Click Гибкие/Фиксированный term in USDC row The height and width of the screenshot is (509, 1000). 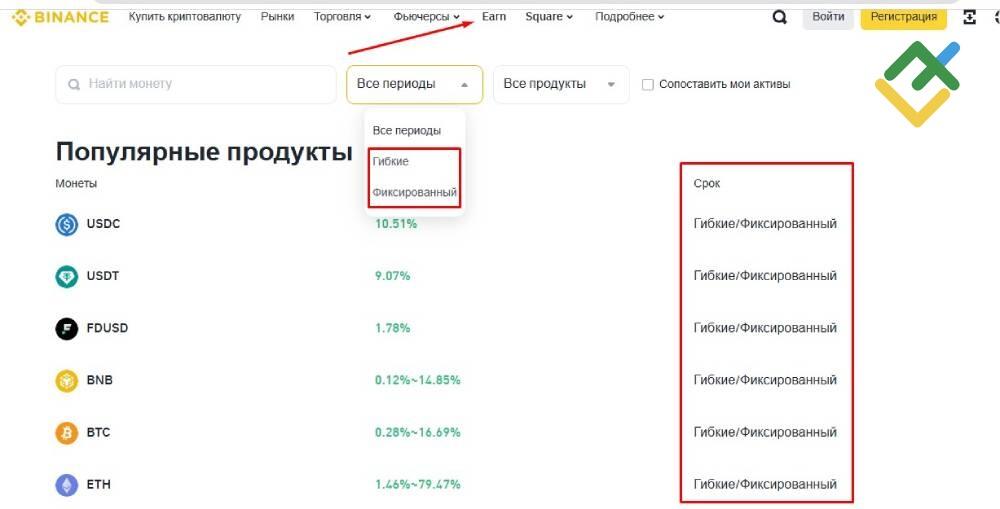[x=765, y=224]
